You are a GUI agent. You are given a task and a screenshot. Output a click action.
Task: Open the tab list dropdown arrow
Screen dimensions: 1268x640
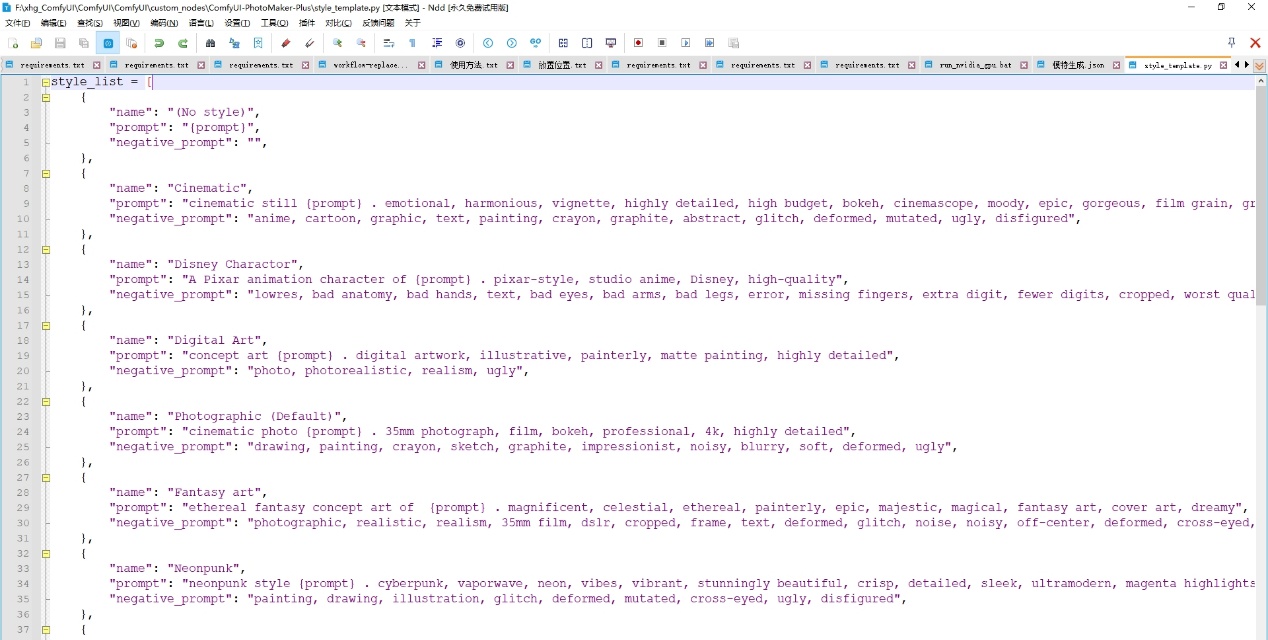tap(1259, 65)
